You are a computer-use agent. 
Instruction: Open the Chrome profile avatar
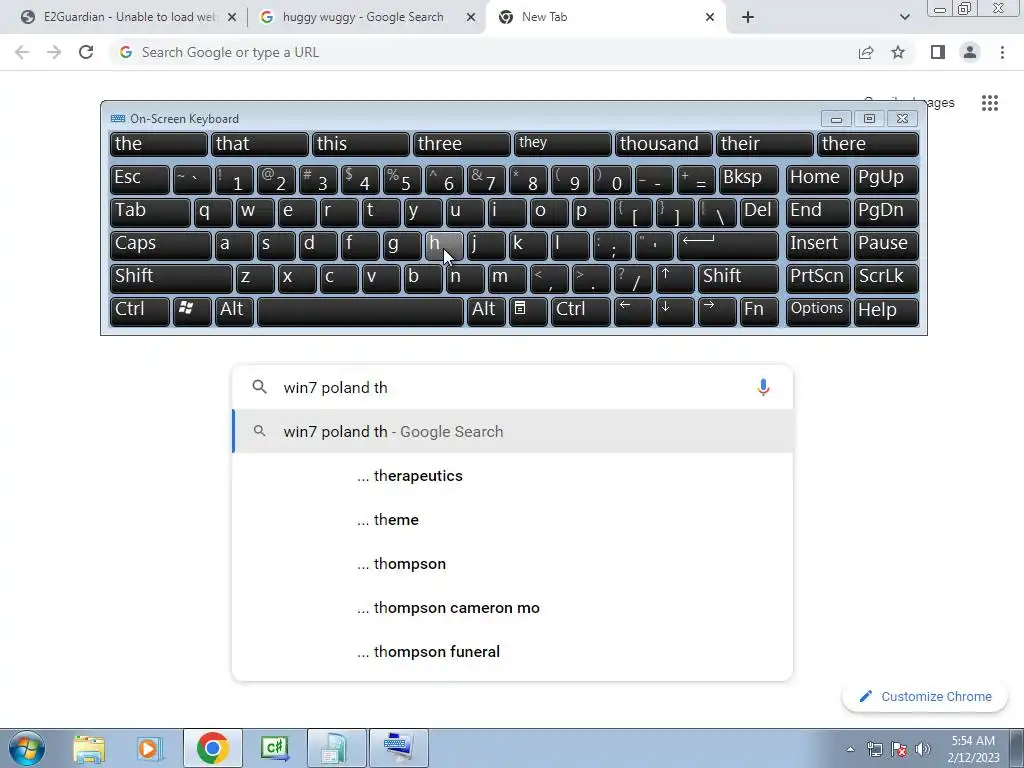[970, 52]
